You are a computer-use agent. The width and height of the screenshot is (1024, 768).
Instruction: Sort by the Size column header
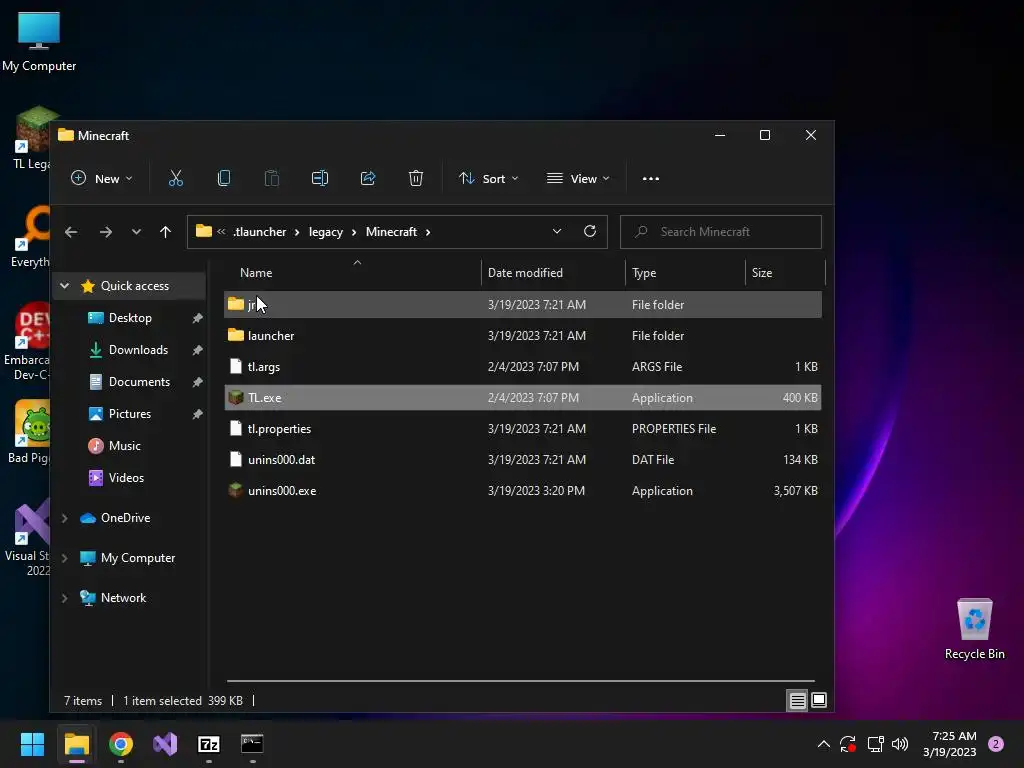(761, 273)
